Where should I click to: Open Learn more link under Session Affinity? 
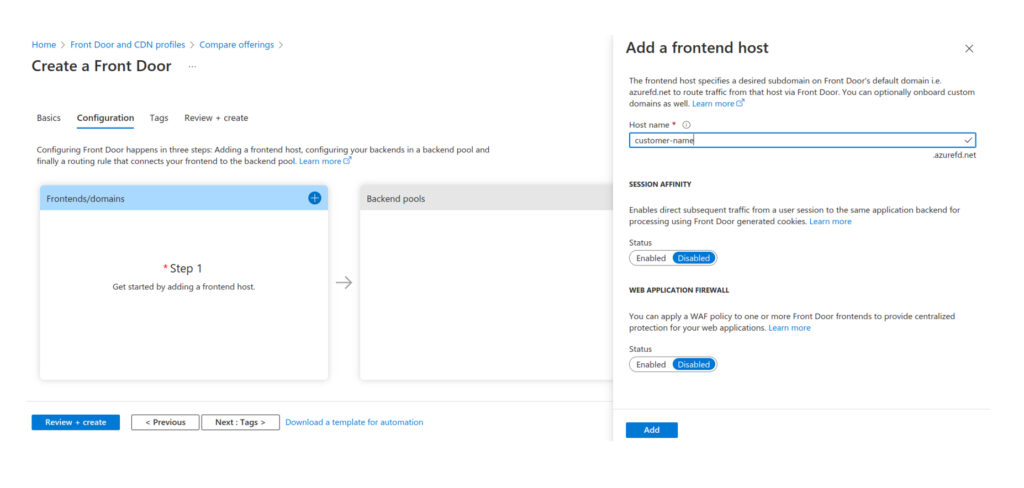(830, 222)
